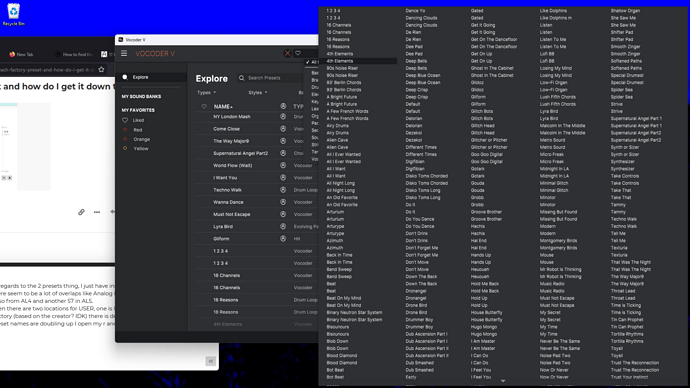Click the heart icon in the top bar
690x388 pixels.
[298, 53]
